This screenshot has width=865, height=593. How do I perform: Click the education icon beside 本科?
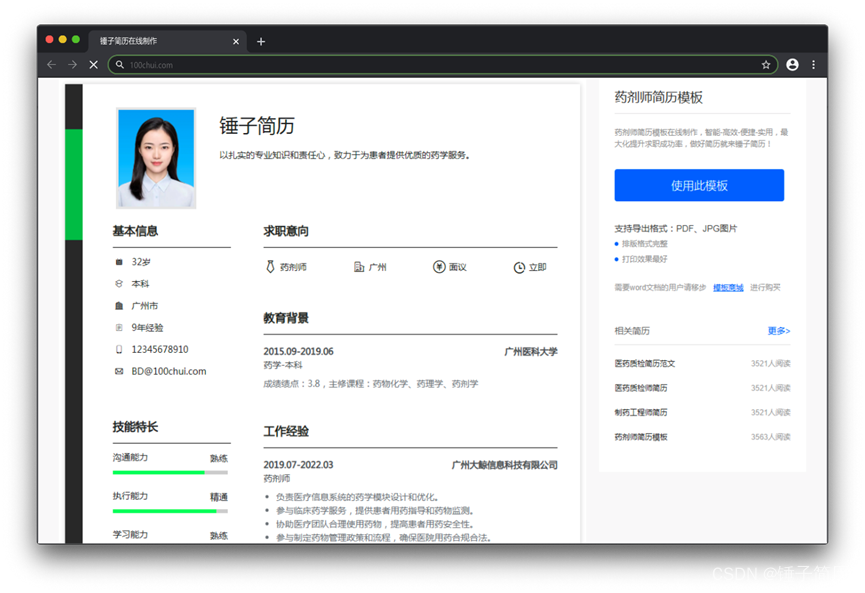click(119, 284)
